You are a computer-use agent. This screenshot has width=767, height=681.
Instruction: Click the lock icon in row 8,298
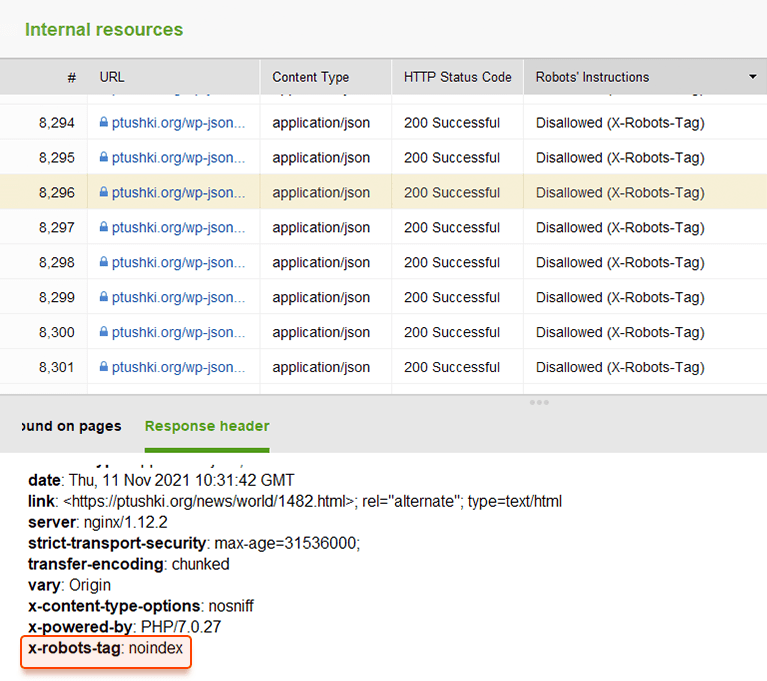[x=104, y=262]
